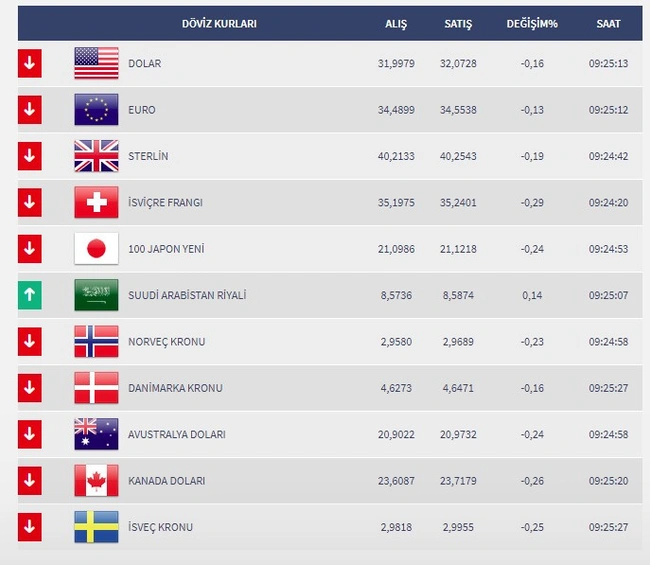This screenshot has width=650, height=565.
Task: Click the European Union flag icon
Action: (x=96, y=110)
